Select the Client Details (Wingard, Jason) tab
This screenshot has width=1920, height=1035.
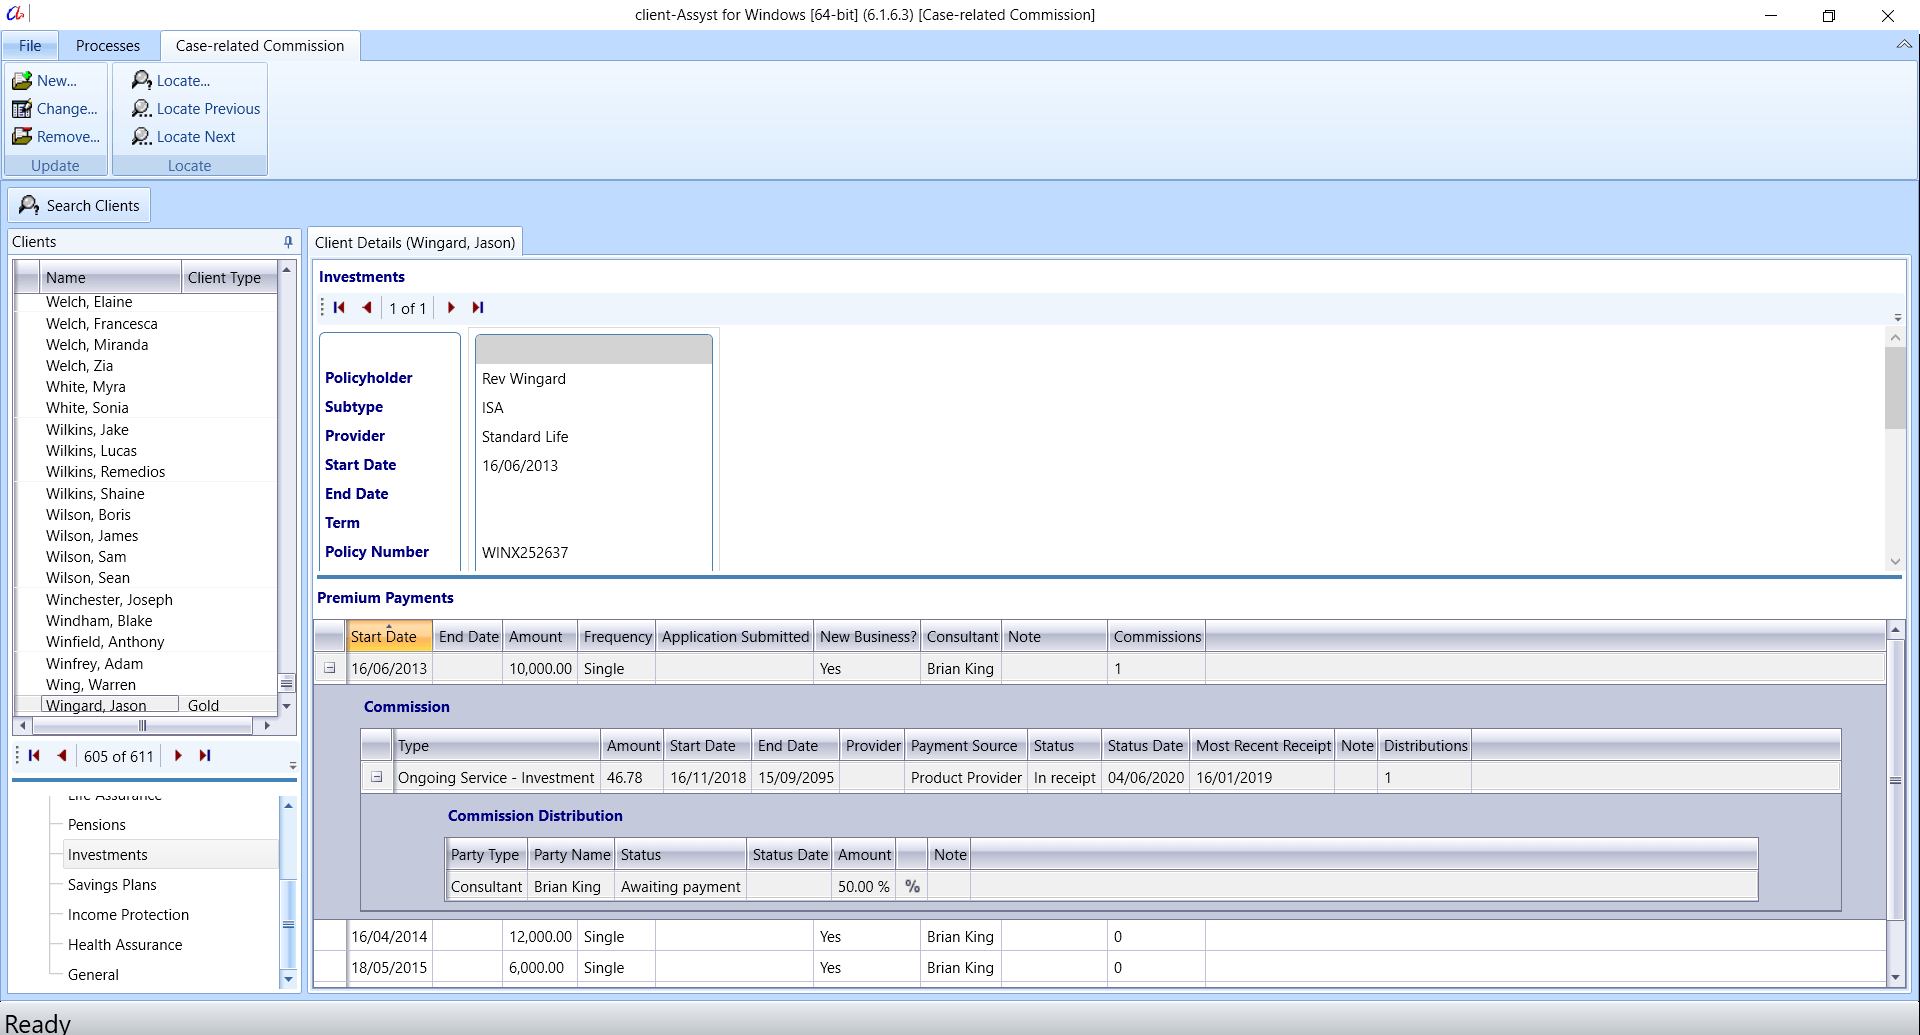pyautogui.click(x=415, y=242)
